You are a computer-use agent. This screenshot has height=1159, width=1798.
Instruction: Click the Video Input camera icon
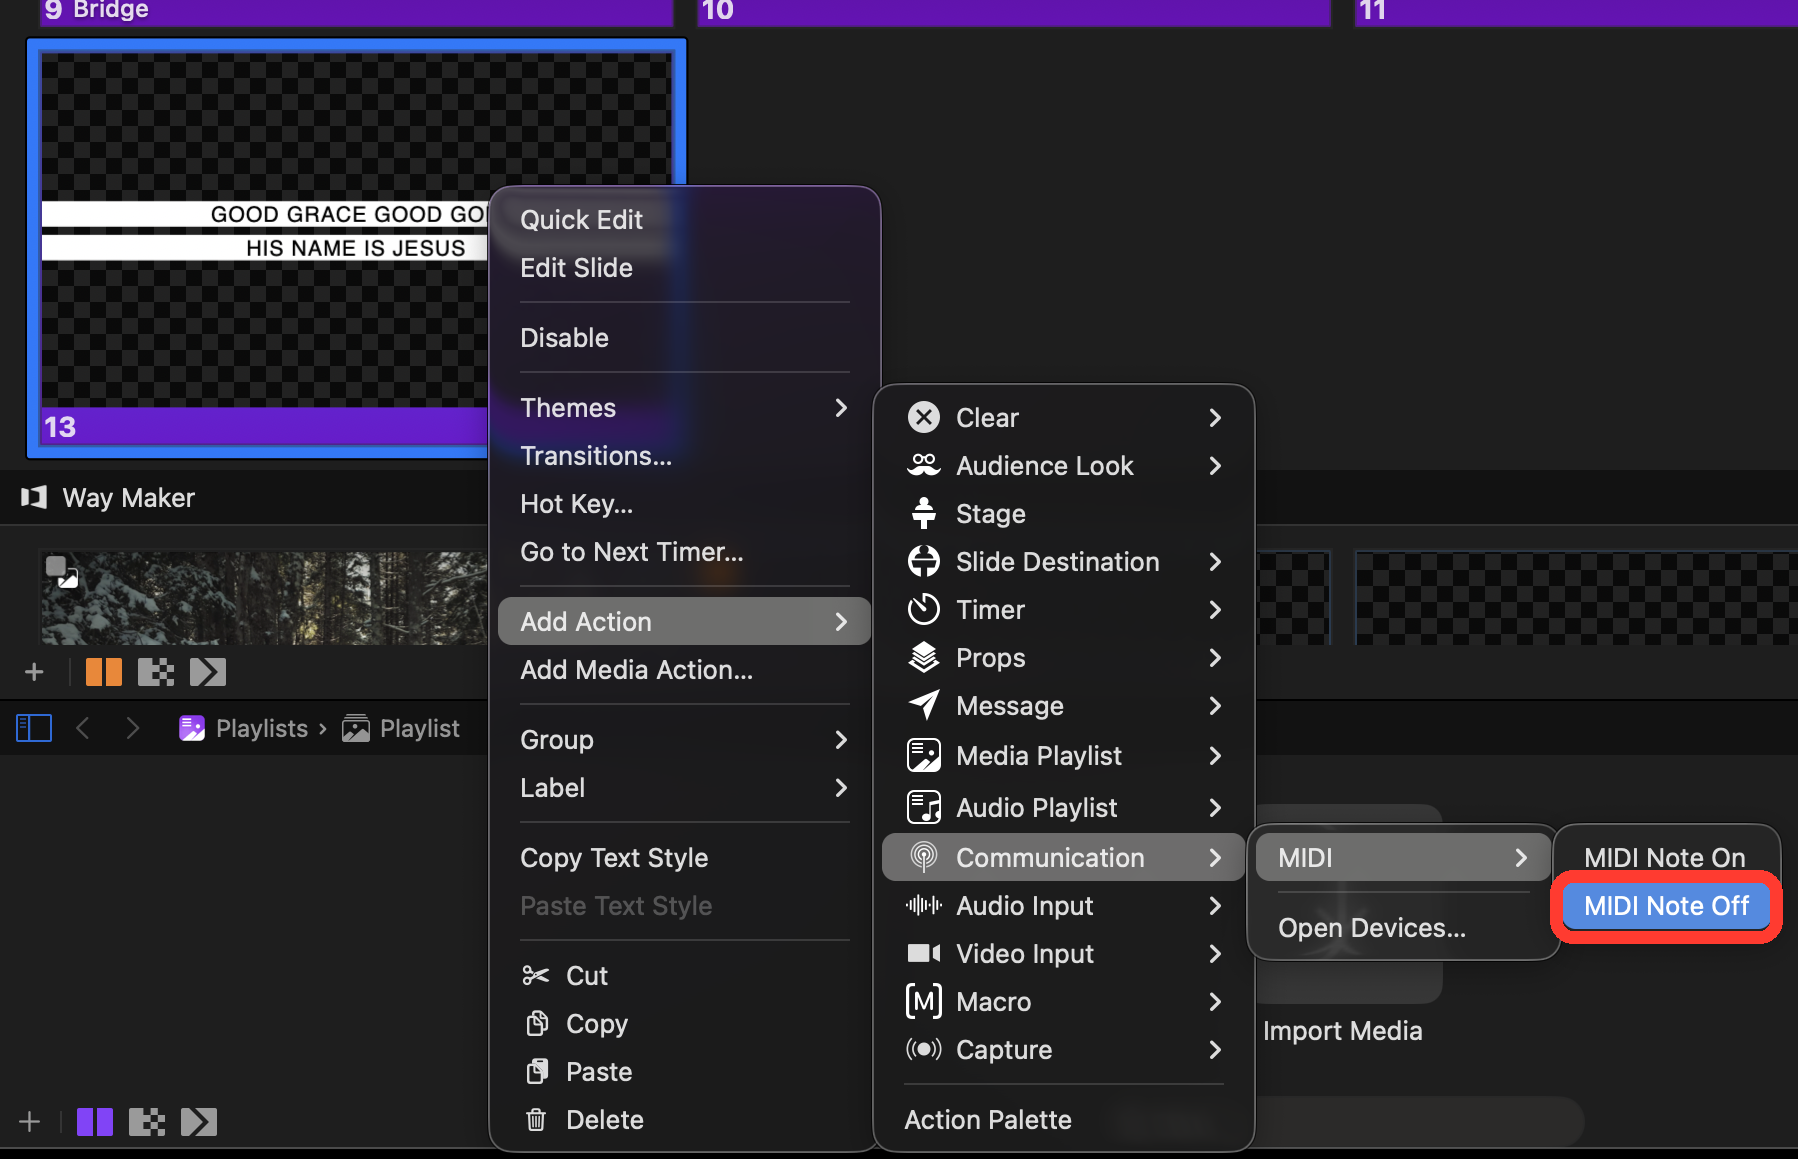pyautogui.click(x=924, y=954)
